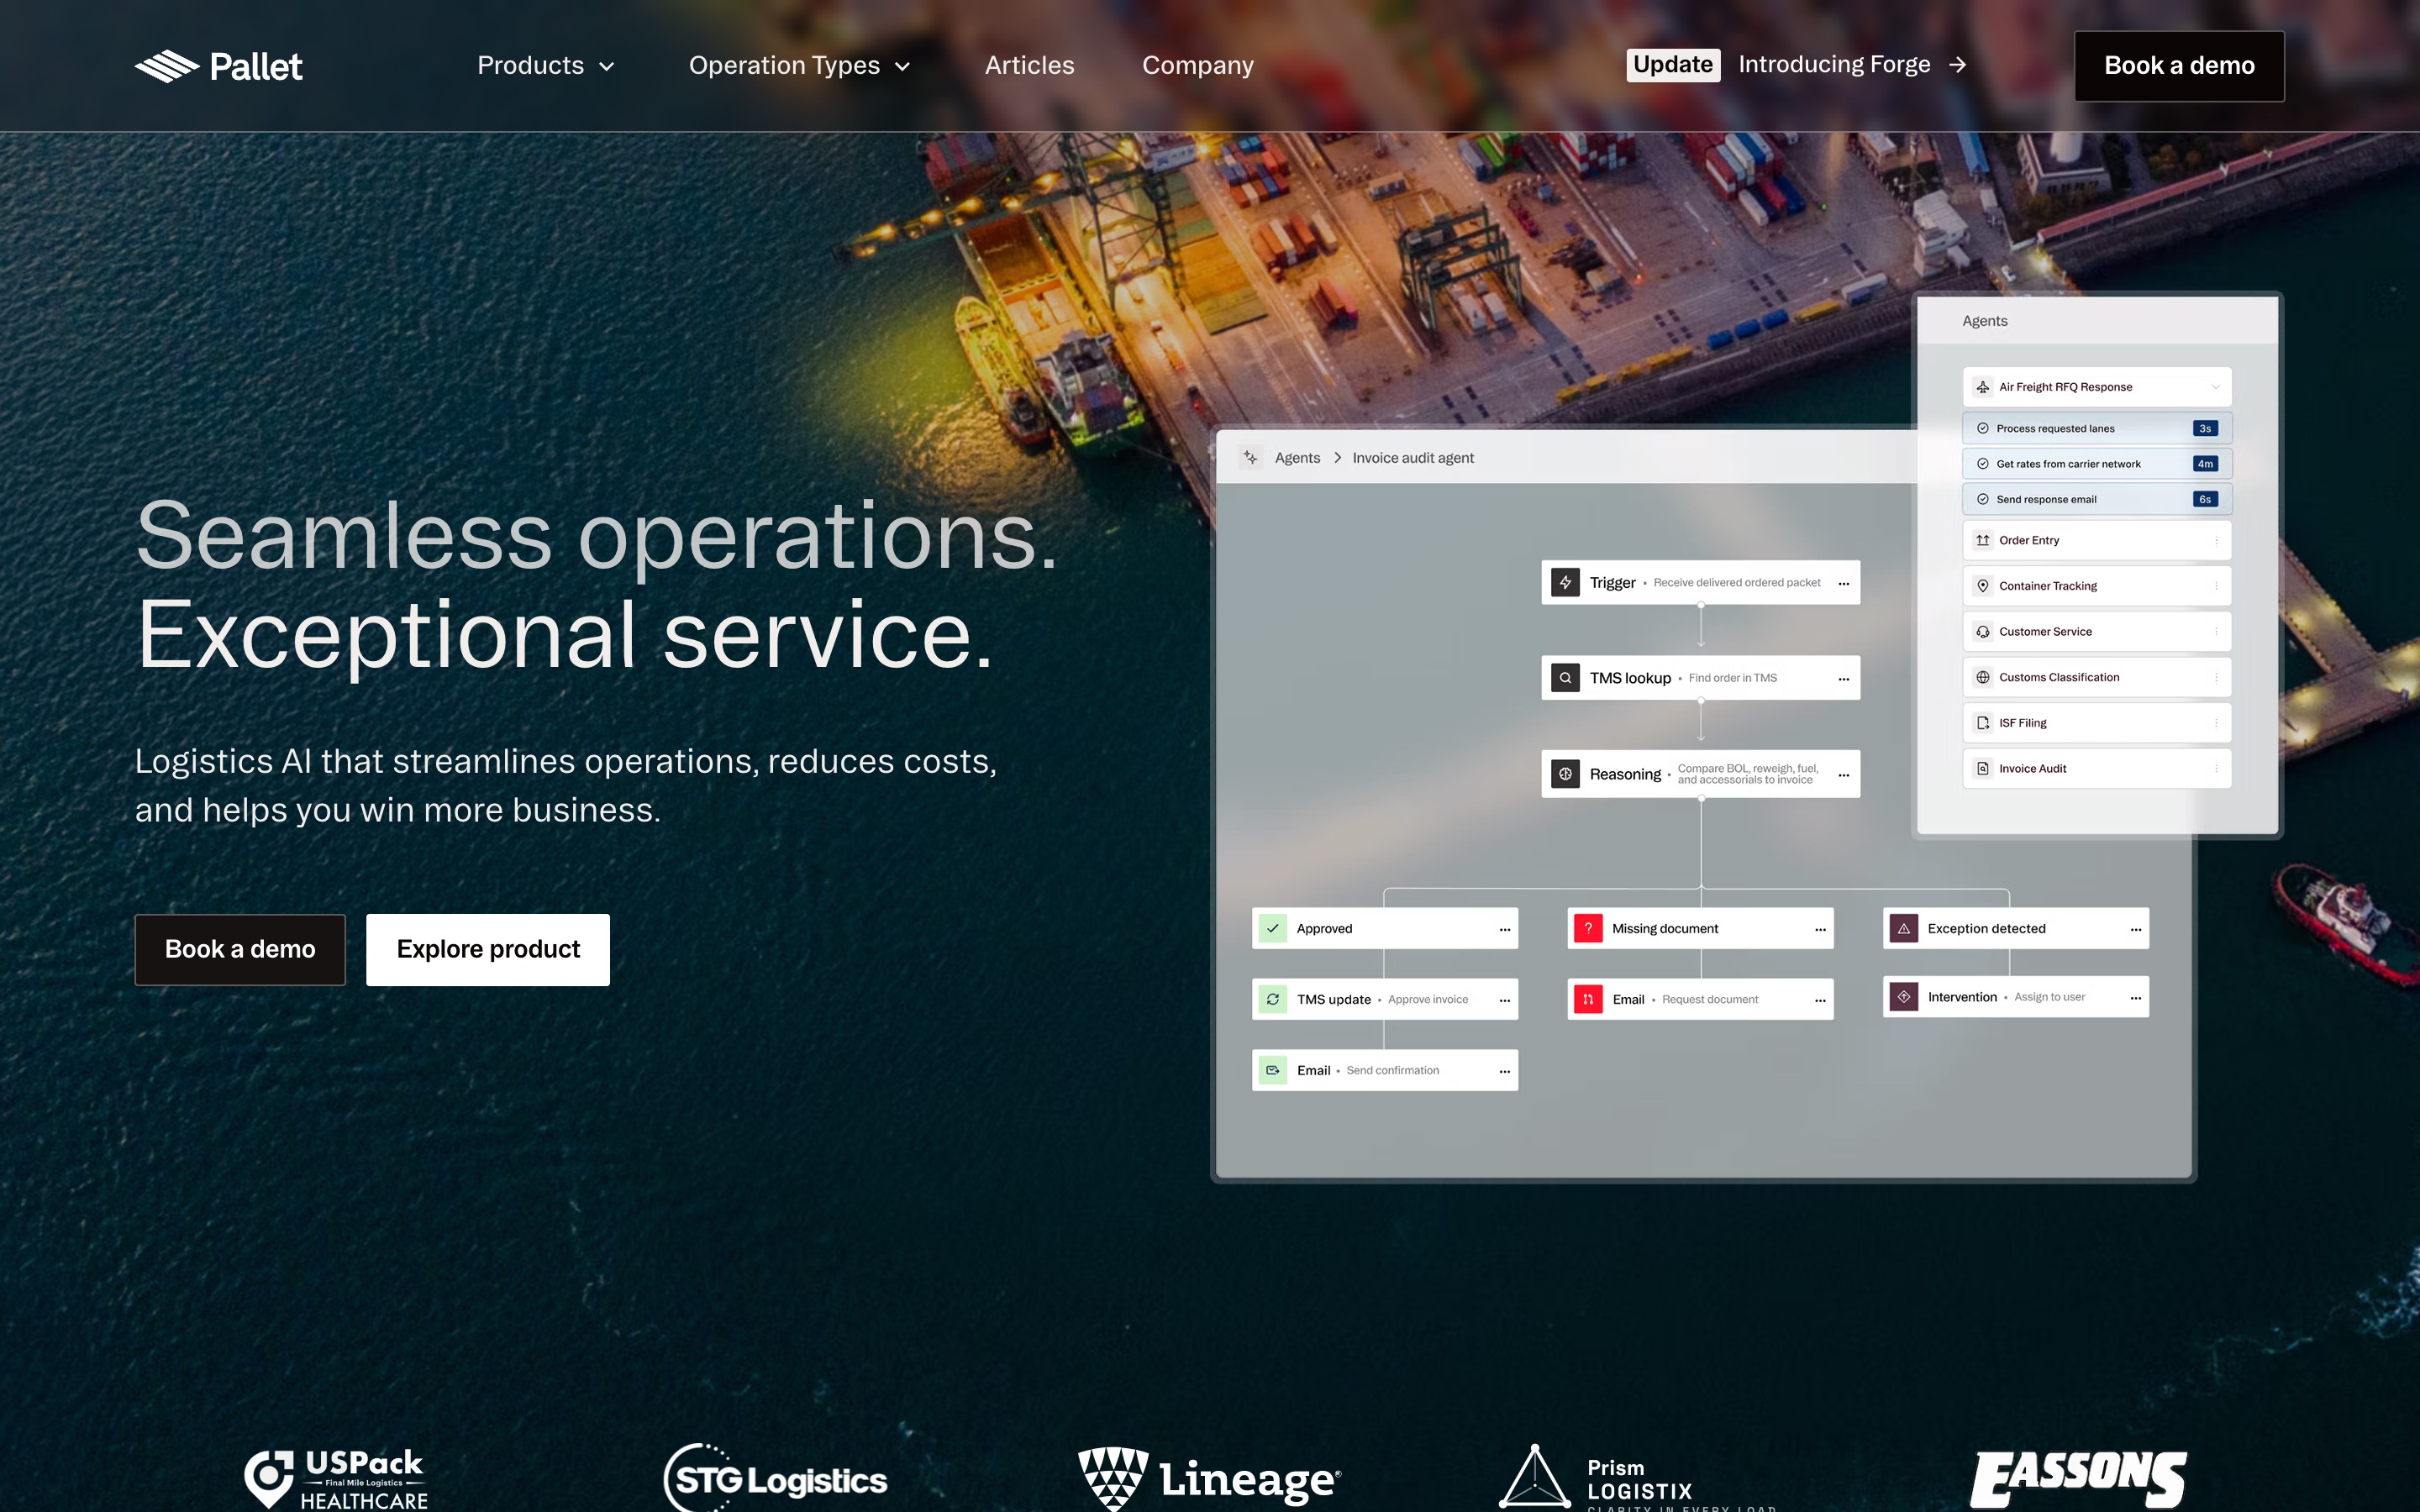Click the Air Freight airplane icon
Image resolution: width=2420 pixels, height=1512 pixels.
tap(1983, 387)
